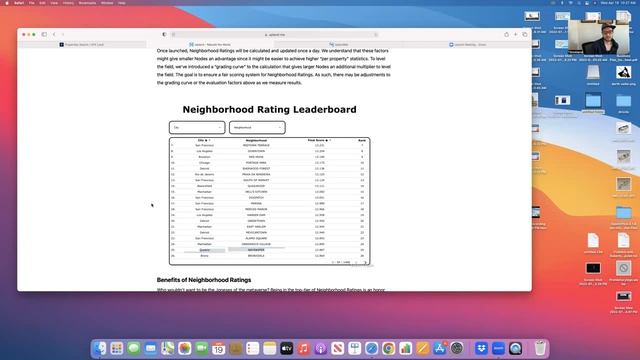Image resolution: width=640 pixels, height=360 pixels.
Task: Go forward in Safari history
Action: 63,34
